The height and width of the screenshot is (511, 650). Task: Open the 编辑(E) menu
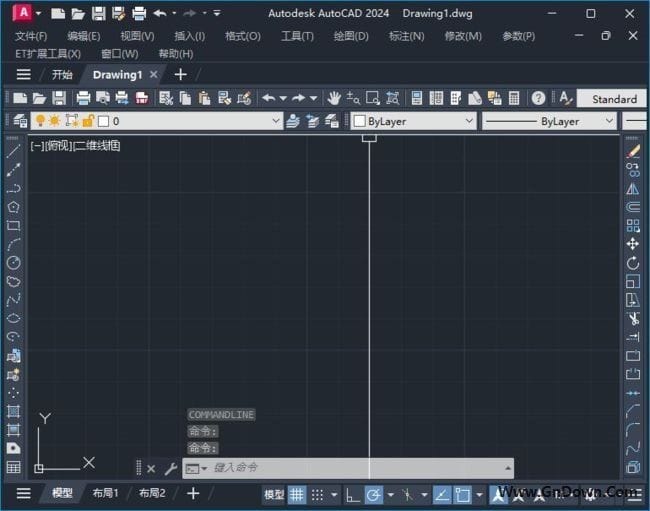84,36
